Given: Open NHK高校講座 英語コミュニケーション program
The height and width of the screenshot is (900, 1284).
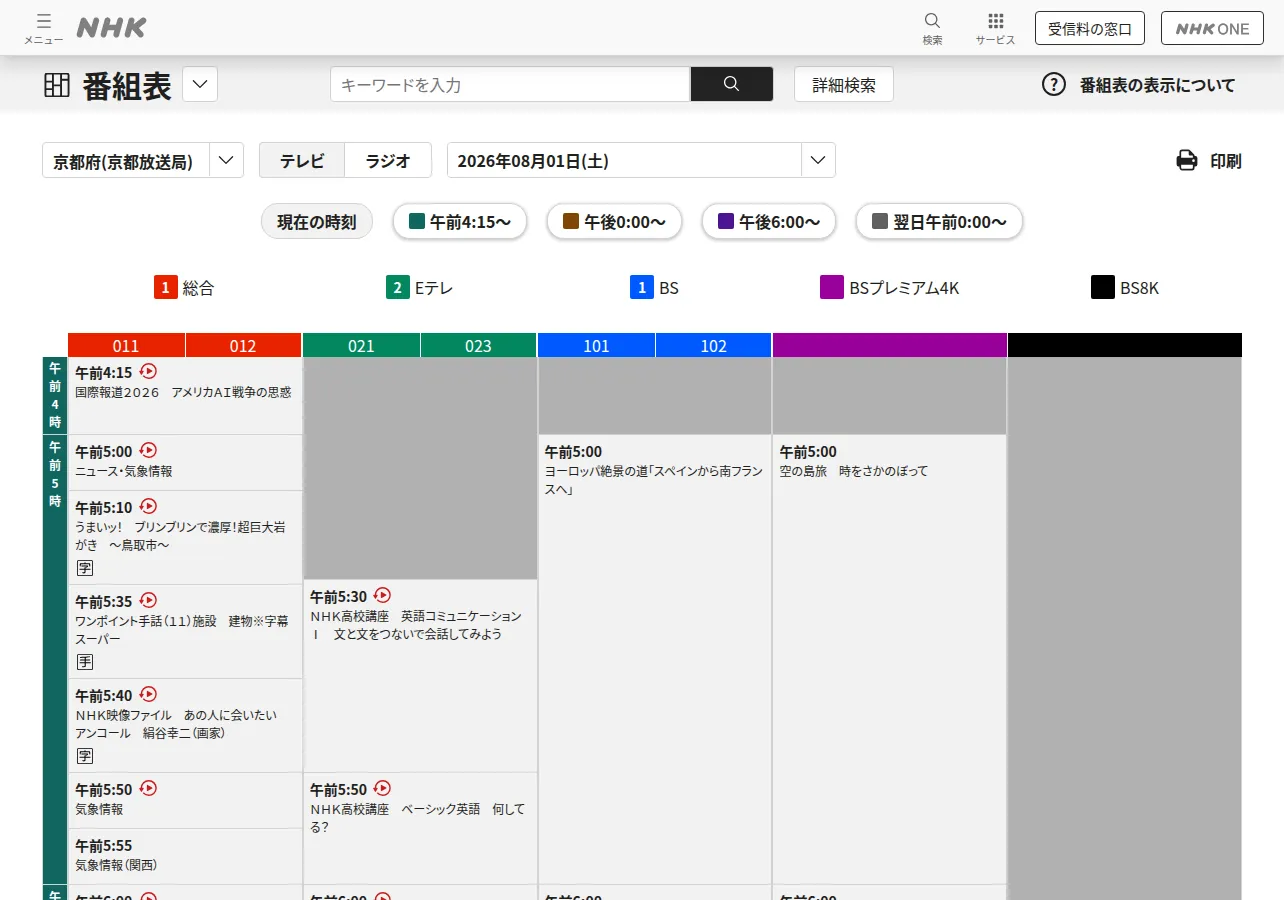Looking at the screenshot, I should tap(420, 675).
